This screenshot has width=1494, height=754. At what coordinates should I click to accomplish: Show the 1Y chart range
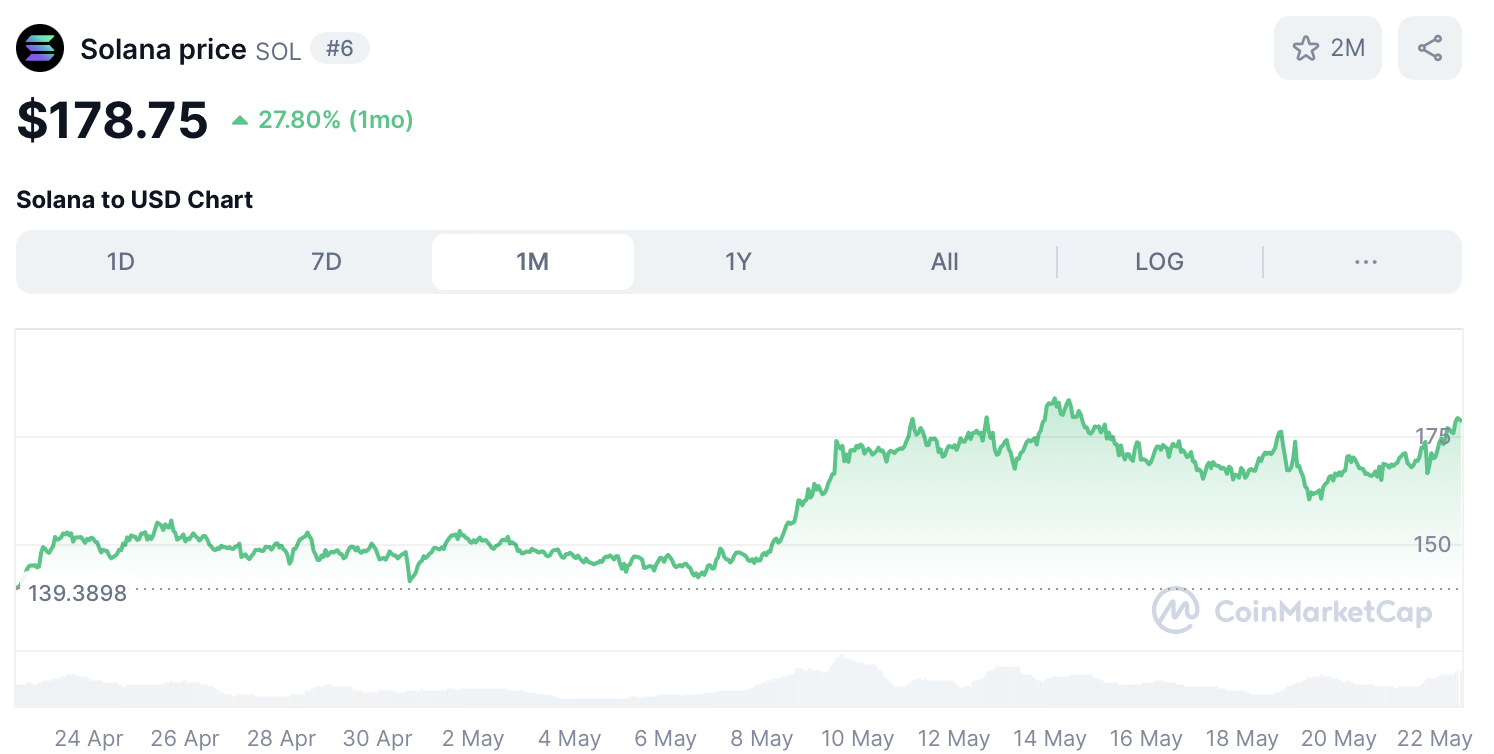coord(738,262)
